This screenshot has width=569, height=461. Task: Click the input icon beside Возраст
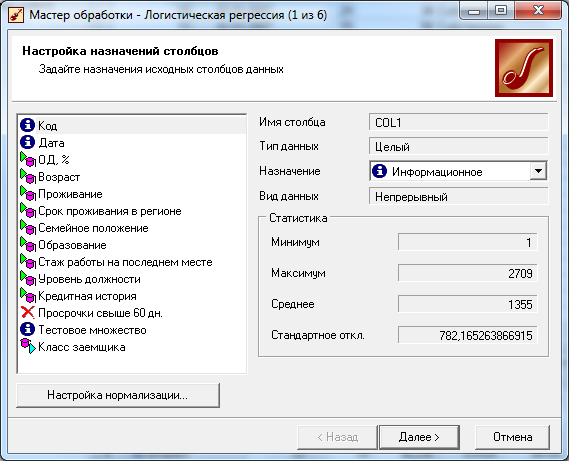28,176
